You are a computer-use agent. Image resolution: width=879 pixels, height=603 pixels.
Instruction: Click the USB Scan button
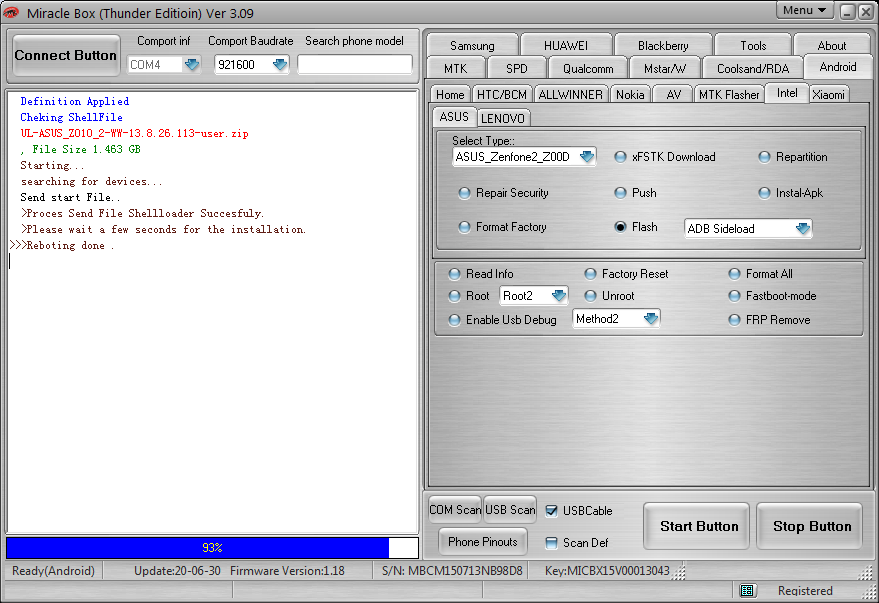pyautogui.click(x=510, y=509)
